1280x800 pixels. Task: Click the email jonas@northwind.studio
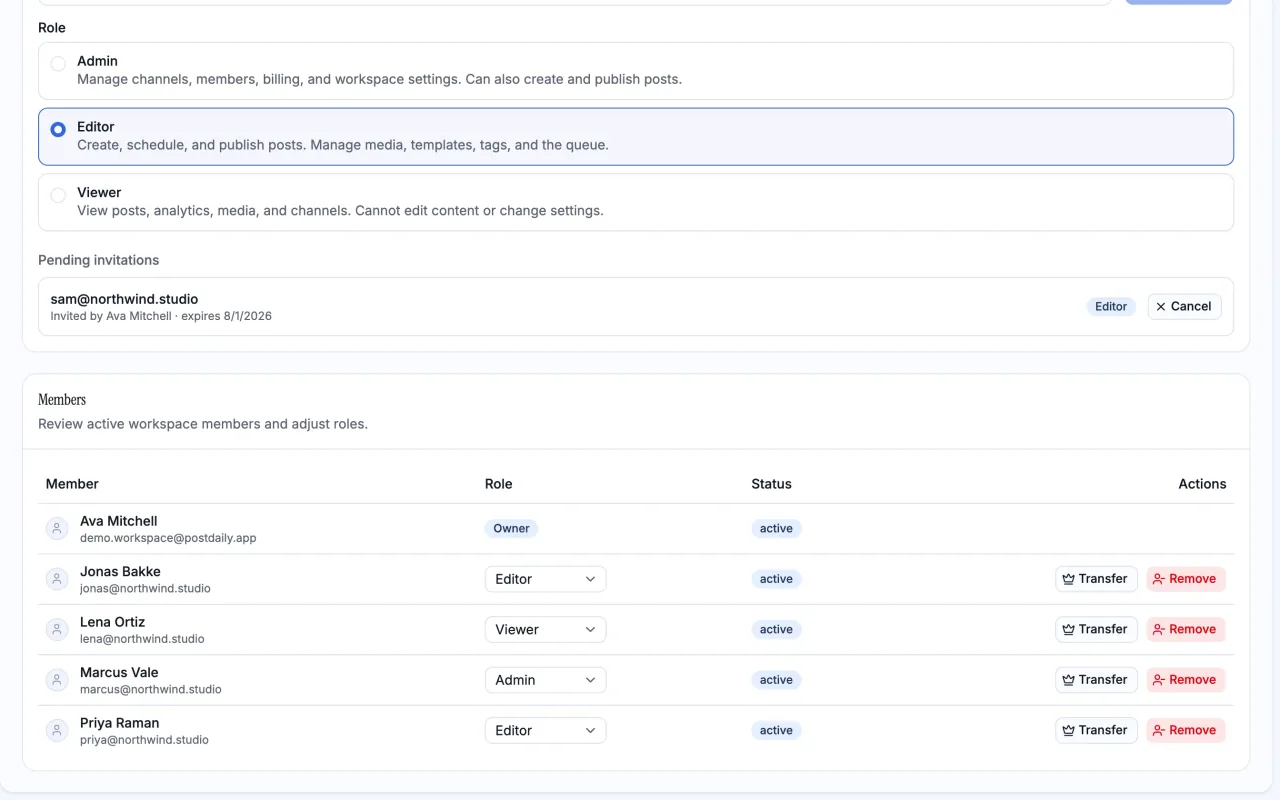(145, 589)
